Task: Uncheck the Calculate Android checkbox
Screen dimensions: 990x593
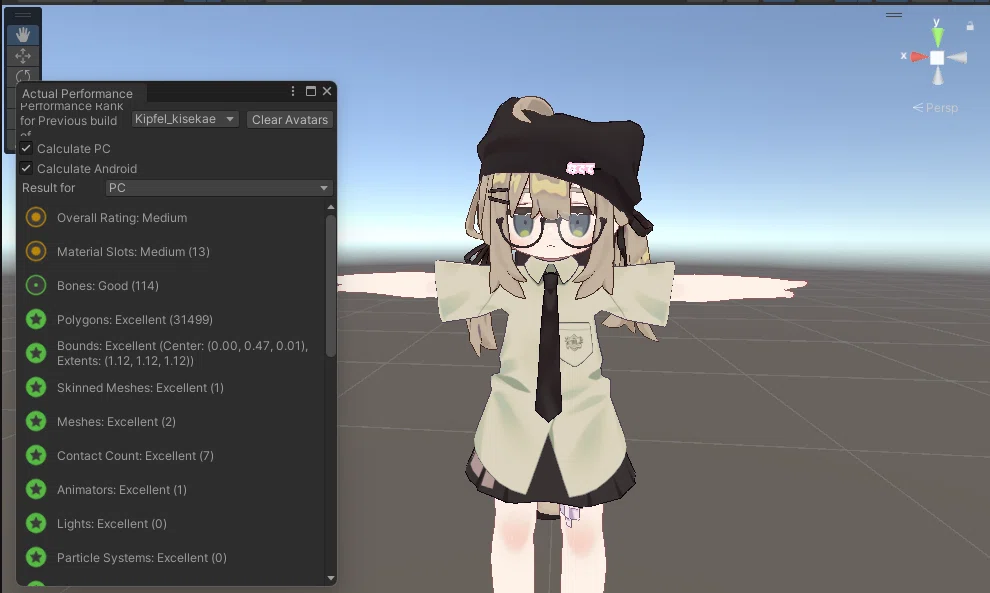Action: point(26,169)
